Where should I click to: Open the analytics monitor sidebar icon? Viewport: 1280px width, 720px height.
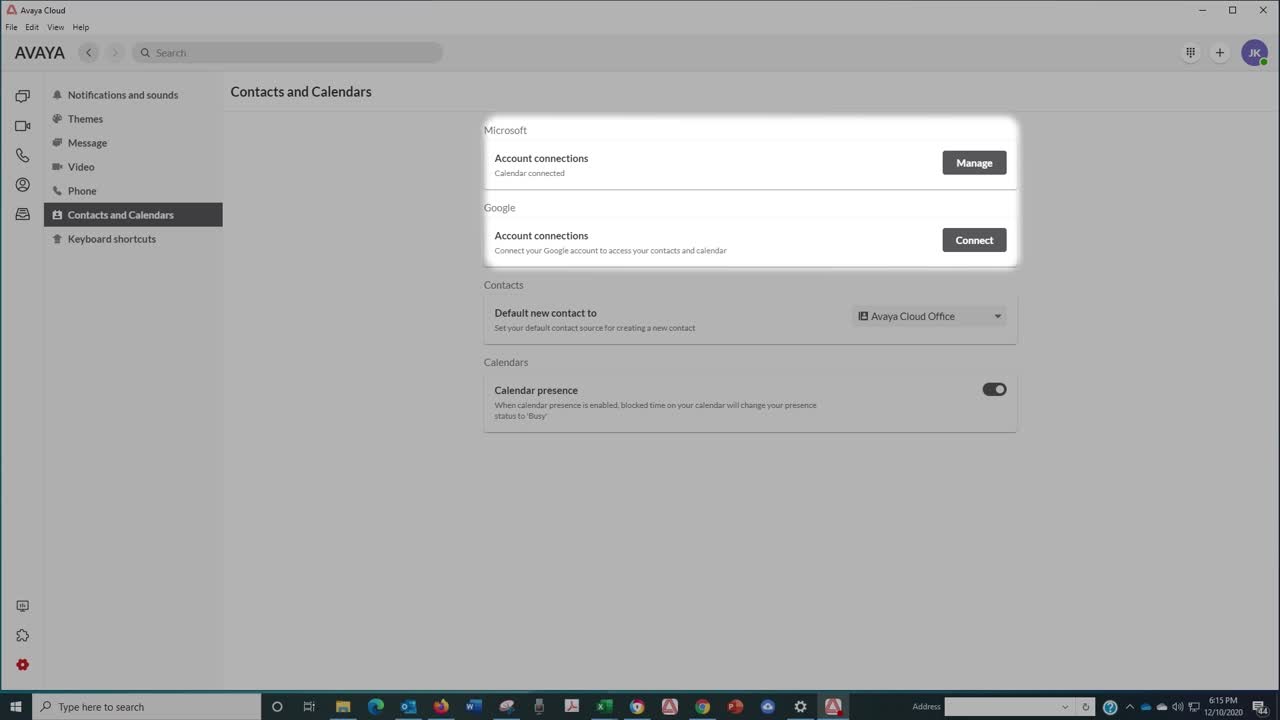pos(22,606)
